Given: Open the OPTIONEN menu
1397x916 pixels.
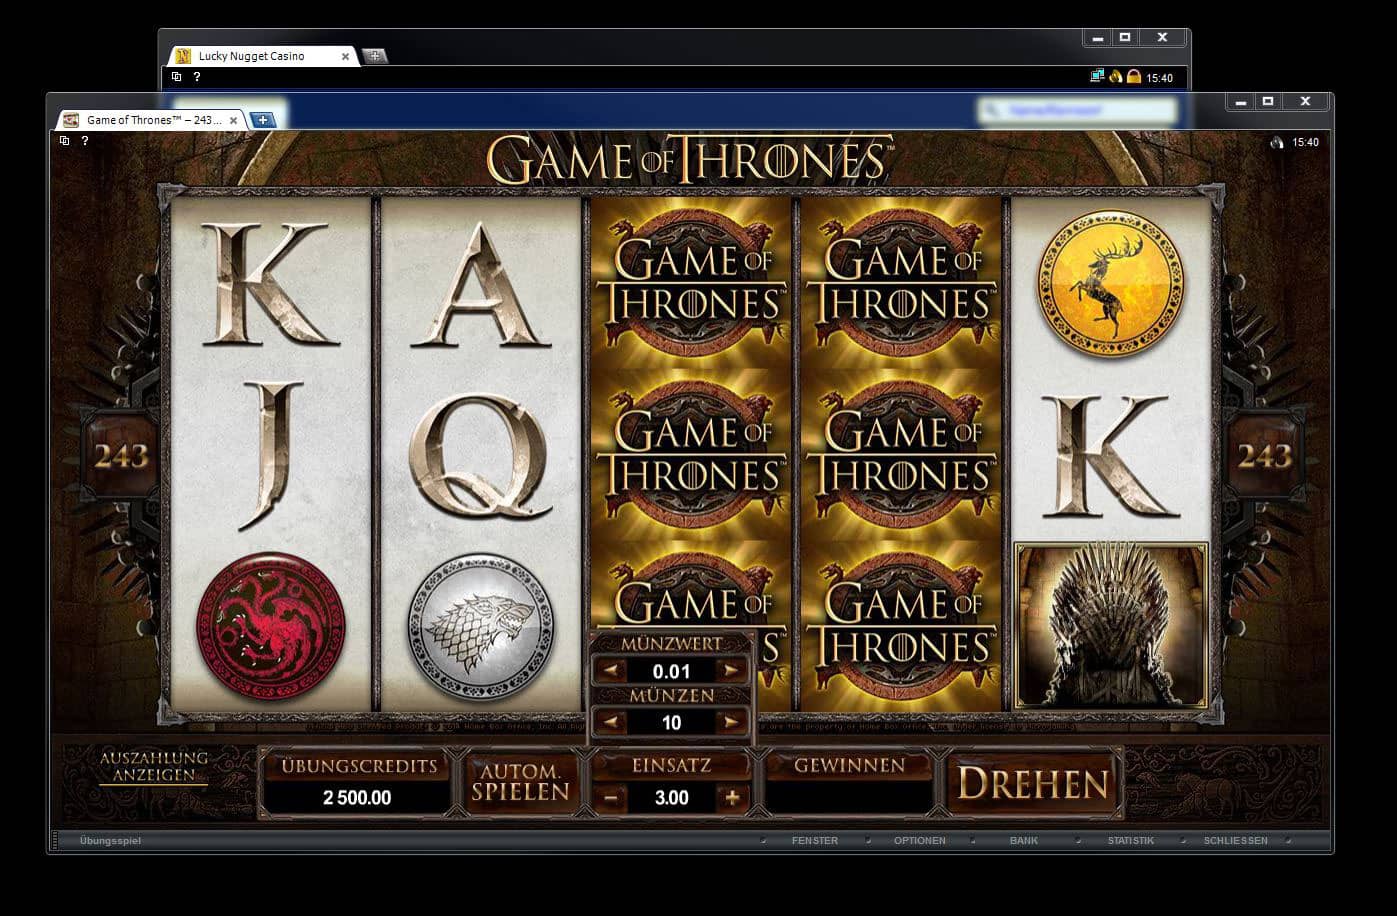Looking at the screenshot, I should [x=919, y=841].
